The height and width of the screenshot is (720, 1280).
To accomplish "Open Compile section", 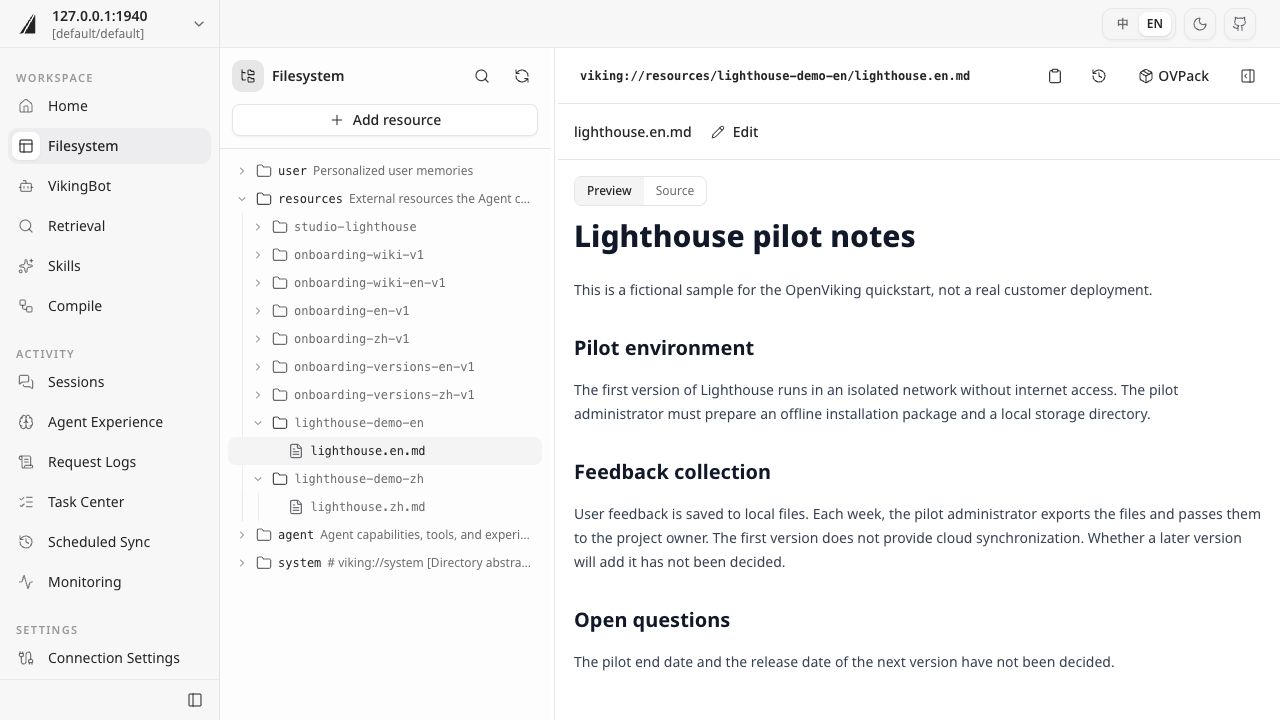I will (x=110, y=306).
